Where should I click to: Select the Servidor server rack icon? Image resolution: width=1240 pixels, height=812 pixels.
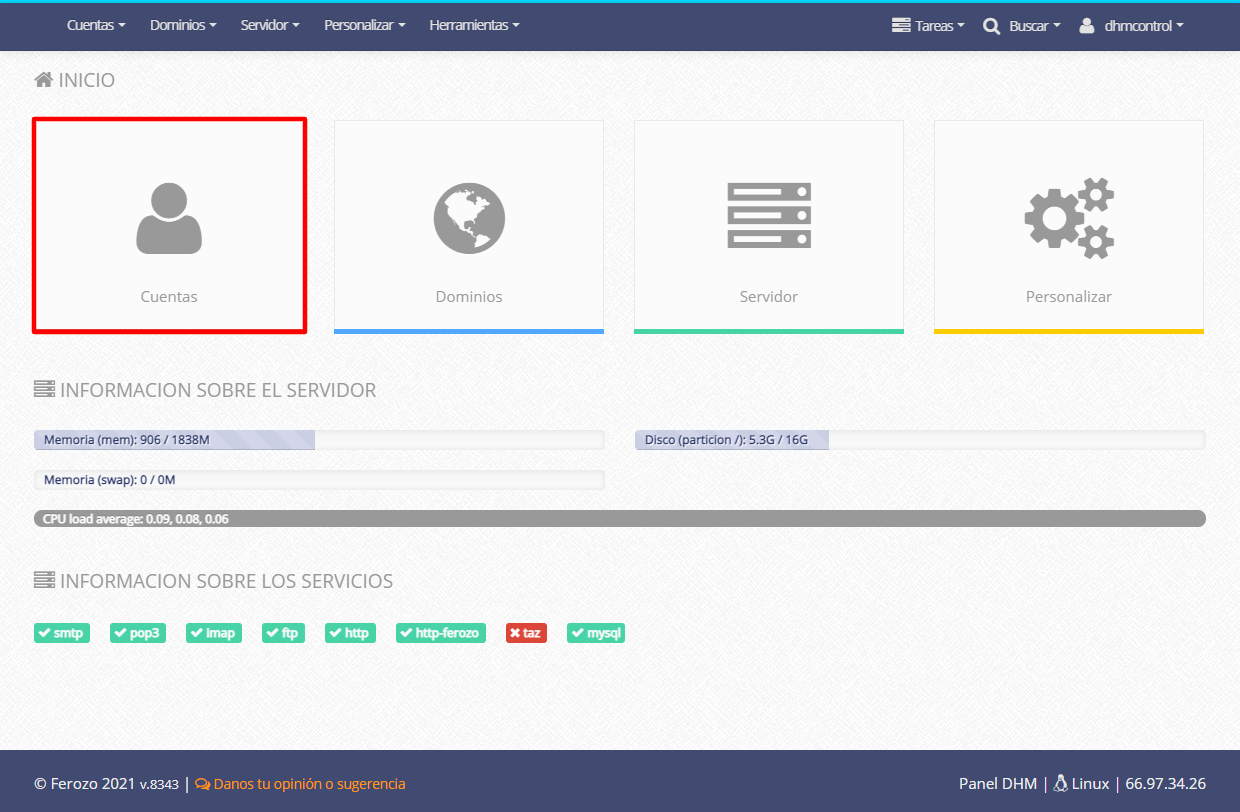click(769, 215)
